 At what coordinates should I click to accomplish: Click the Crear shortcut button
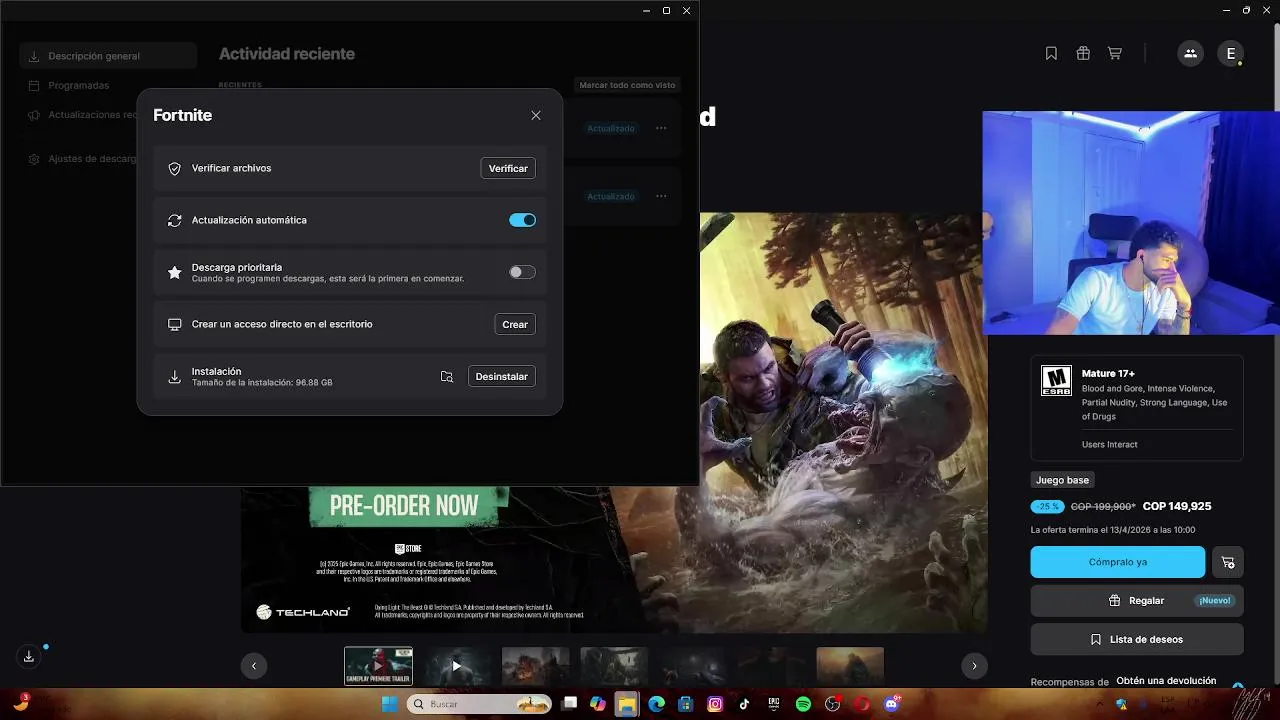click(515, 324)
